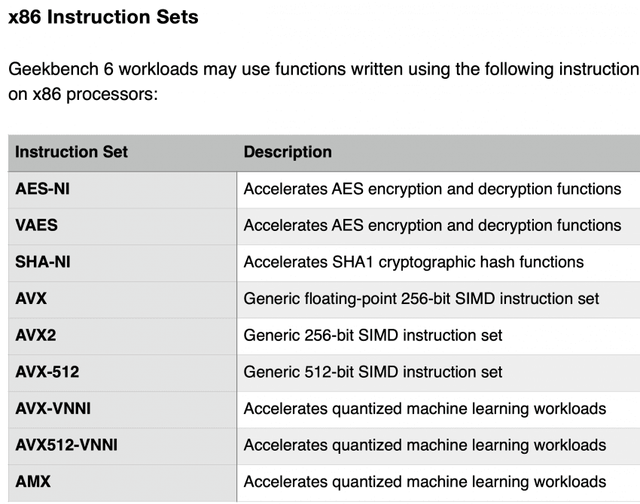This screenshot has width=640, height=504.
Task: Select the "Instruction Set" column header
Action: tap(72, 153)
